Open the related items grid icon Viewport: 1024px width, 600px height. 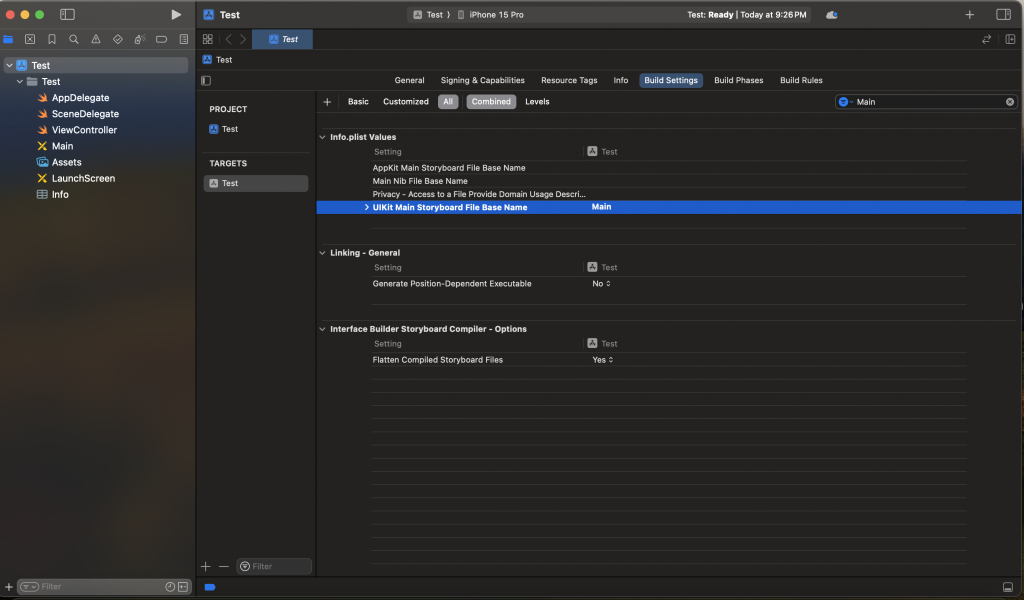pyautogui.click(x=208, y=39)
